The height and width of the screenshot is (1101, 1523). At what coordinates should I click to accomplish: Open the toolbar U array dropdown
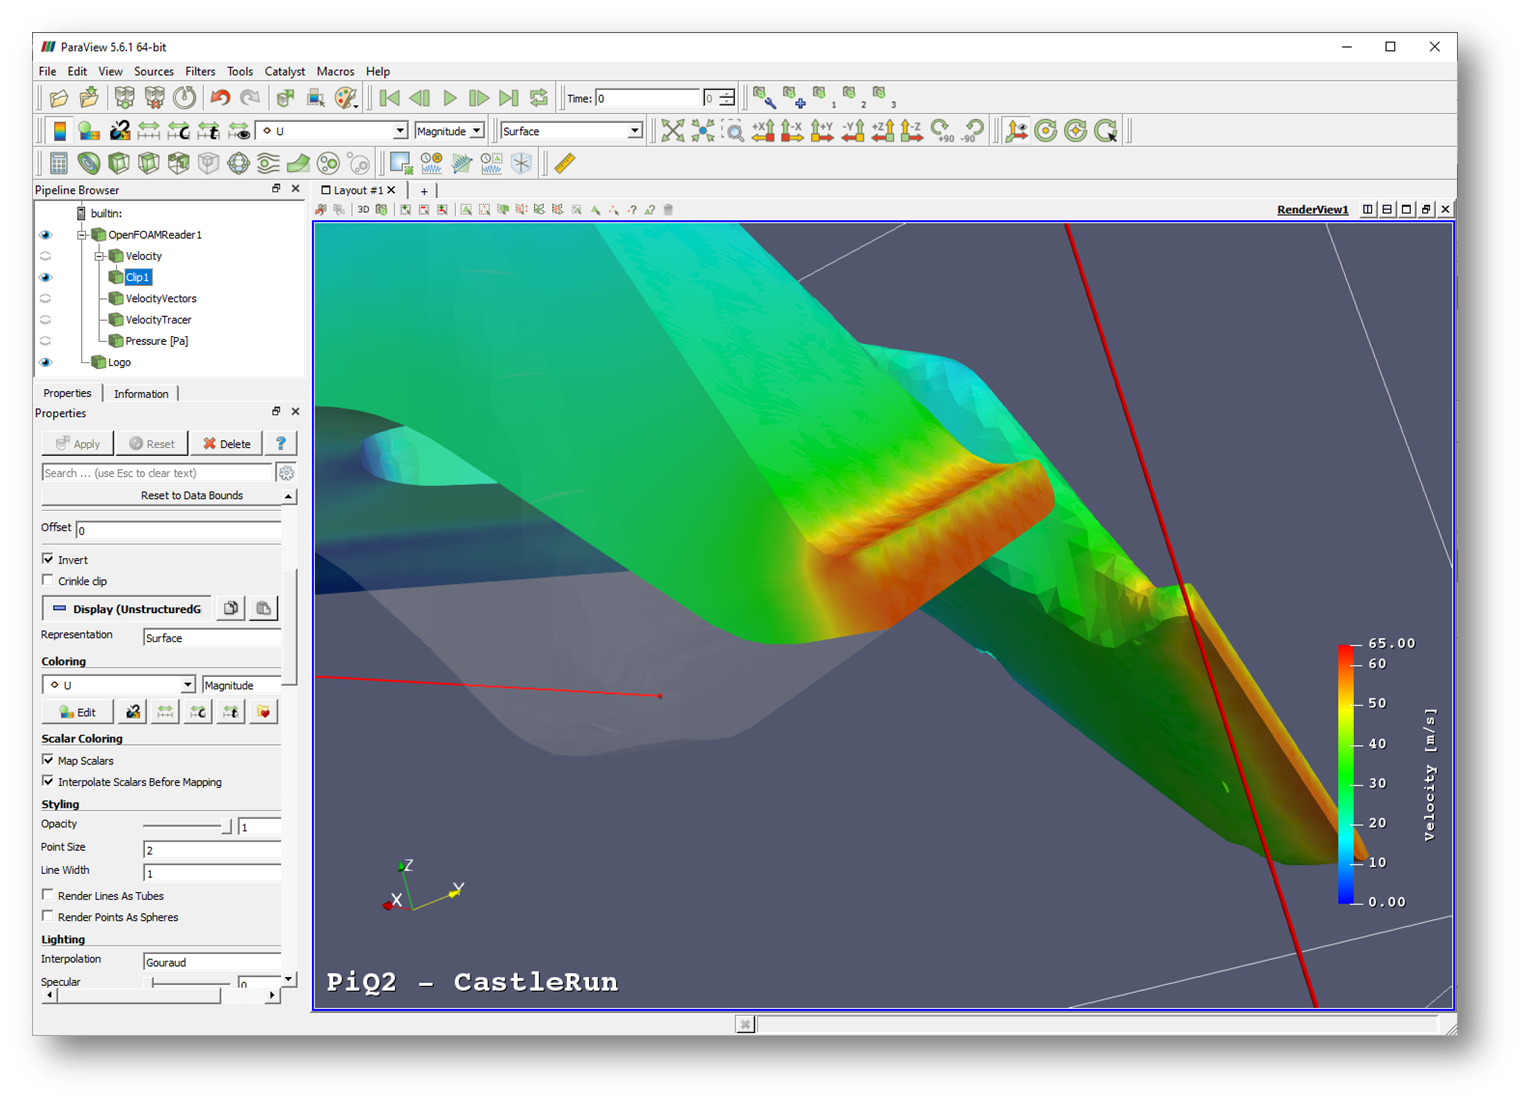tap(332, 131)
